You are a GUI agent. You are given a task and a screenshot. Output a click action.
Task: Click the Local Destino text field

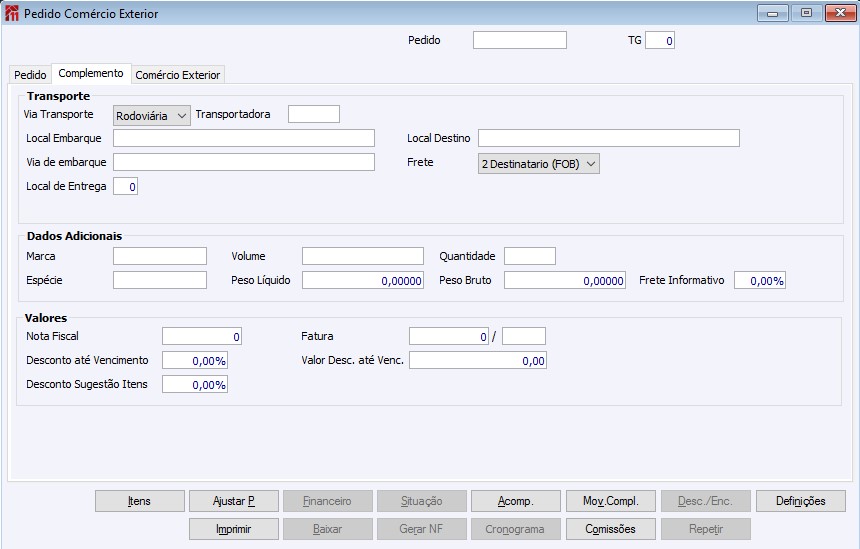click(609, 138)
